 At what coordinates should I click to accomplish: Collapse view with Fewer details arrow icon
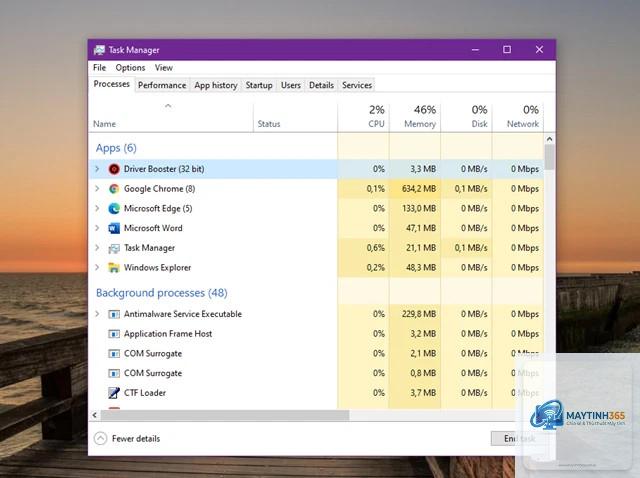100,438
